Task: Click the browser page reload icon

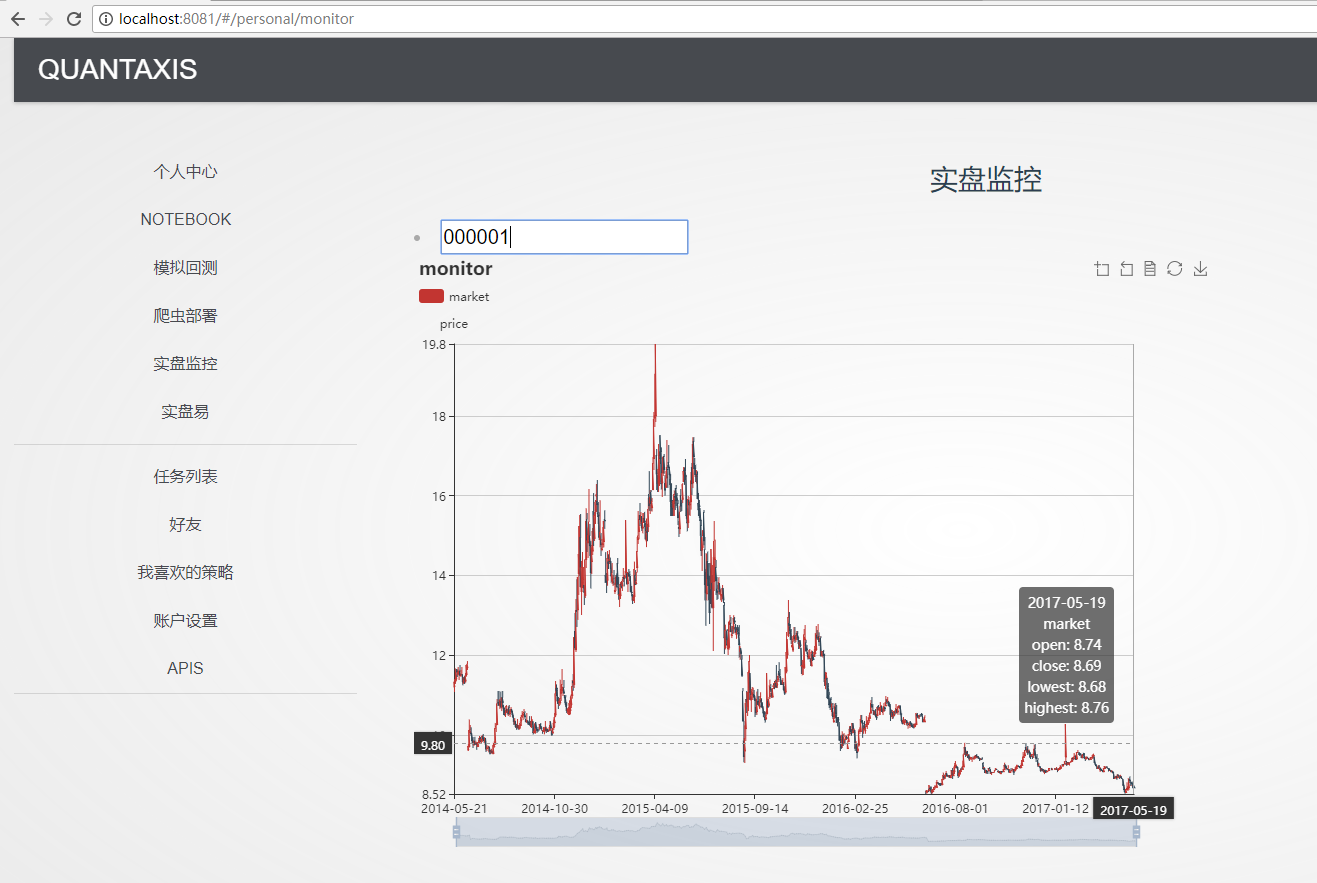Action: 71,18
